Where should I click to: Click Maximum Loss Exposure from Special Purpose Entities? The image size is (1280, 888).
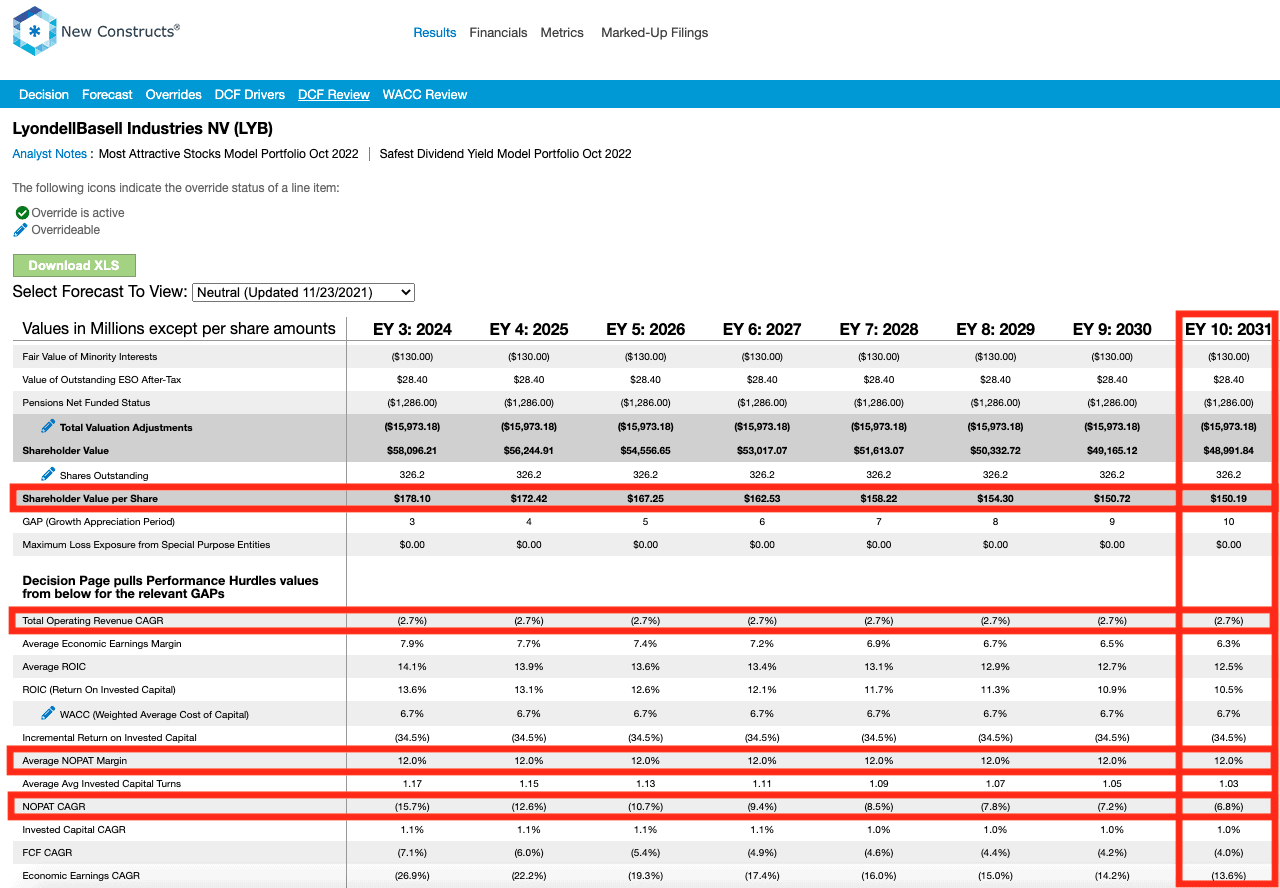click(146, 545)
